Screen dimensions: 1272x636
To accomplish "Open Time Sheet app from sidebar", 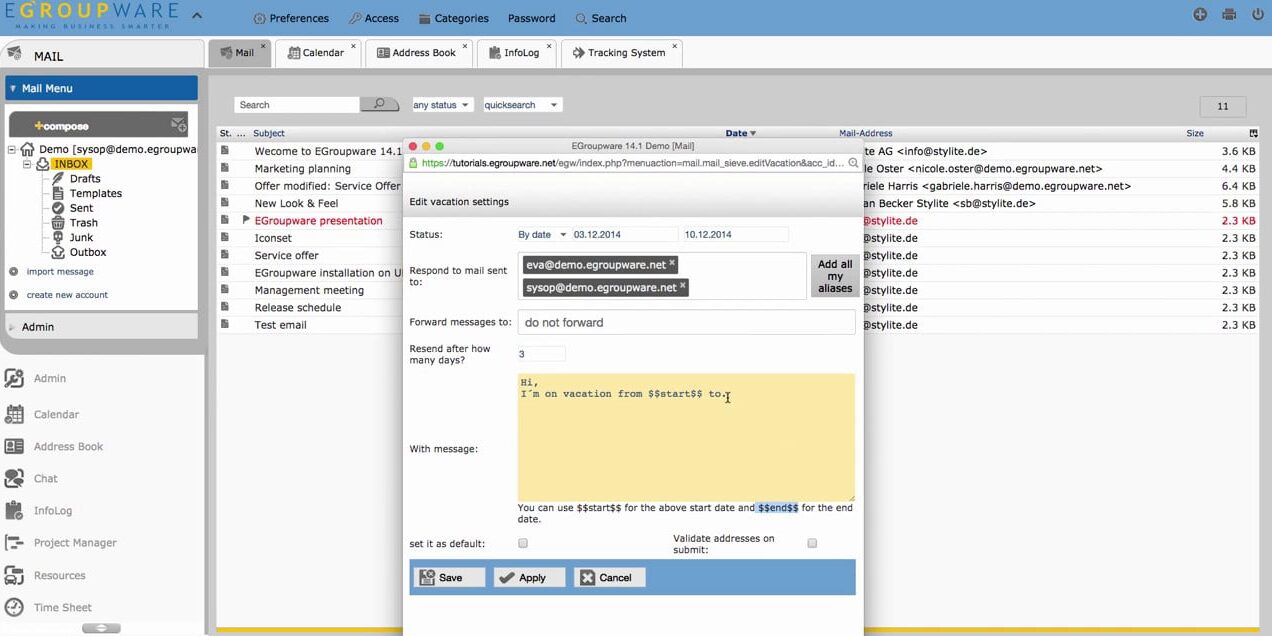I will (x=62, y=607).
